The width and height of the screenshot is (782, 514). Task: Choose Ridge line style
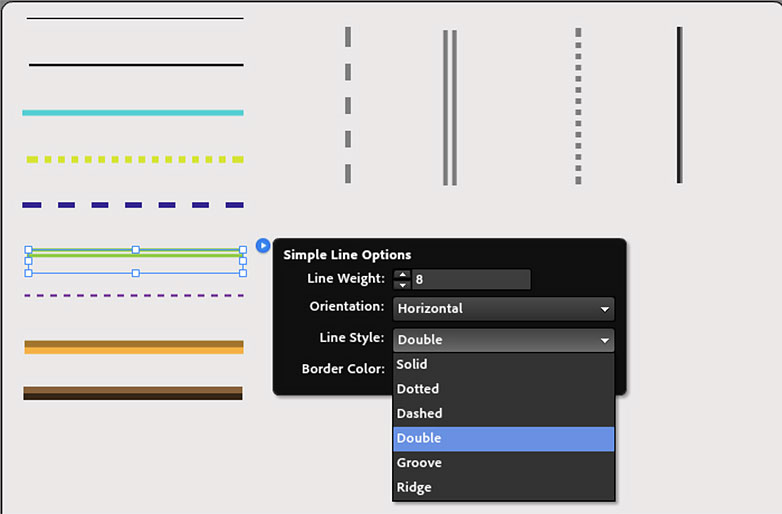coord(504,488)
